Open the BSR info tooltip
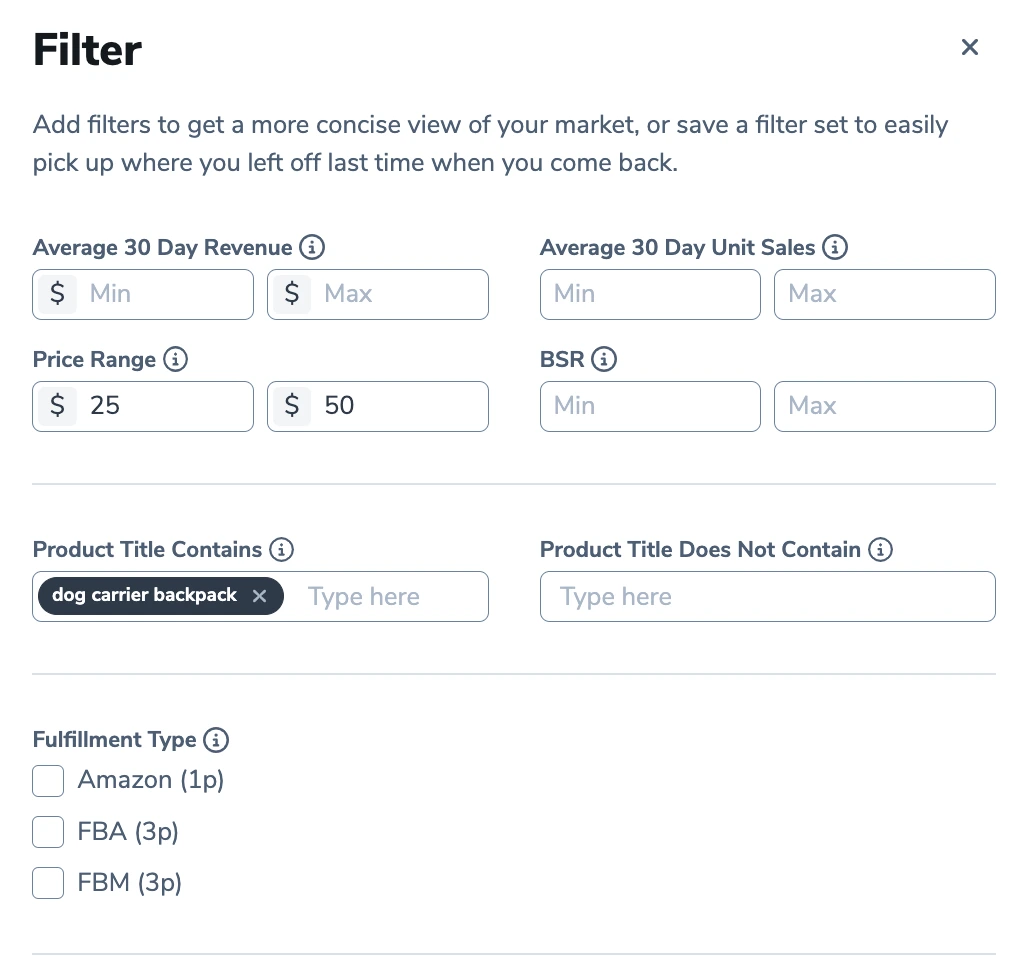 (x=606, y=359)
